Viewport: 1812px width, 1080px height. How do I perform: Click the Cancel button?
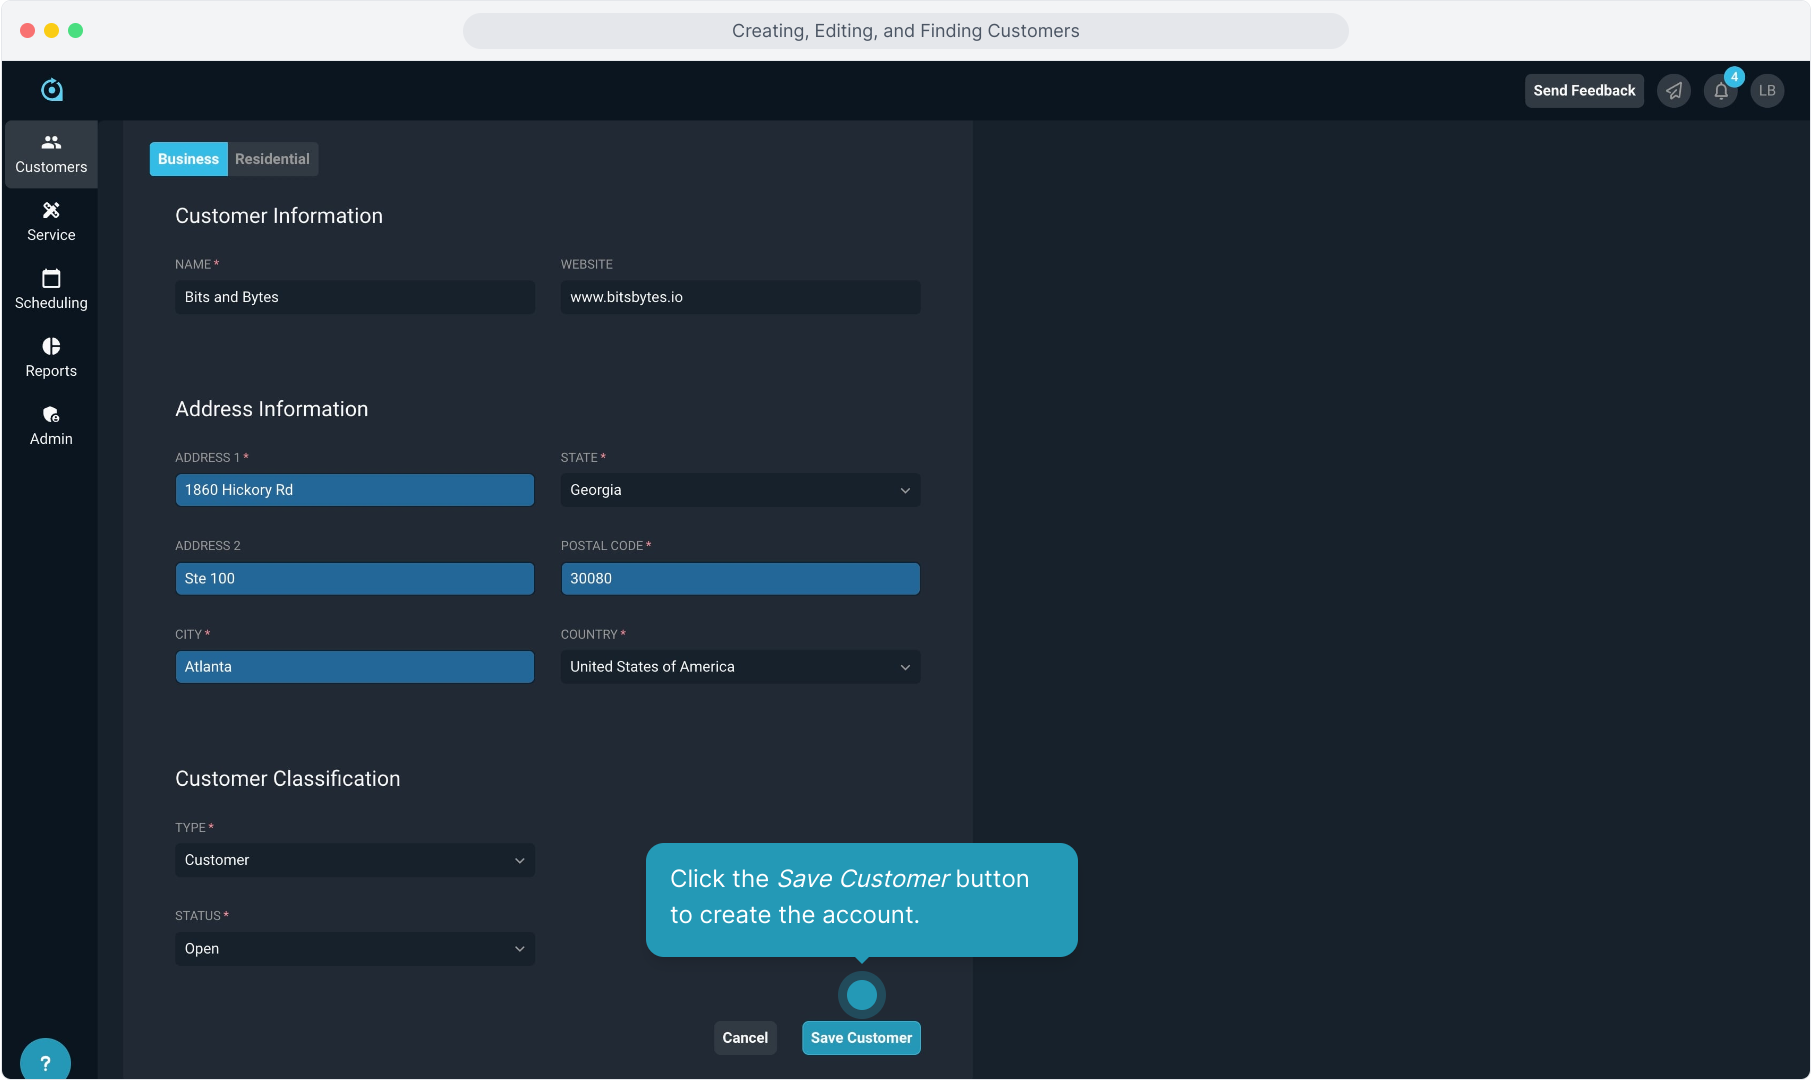point(745,1038)
